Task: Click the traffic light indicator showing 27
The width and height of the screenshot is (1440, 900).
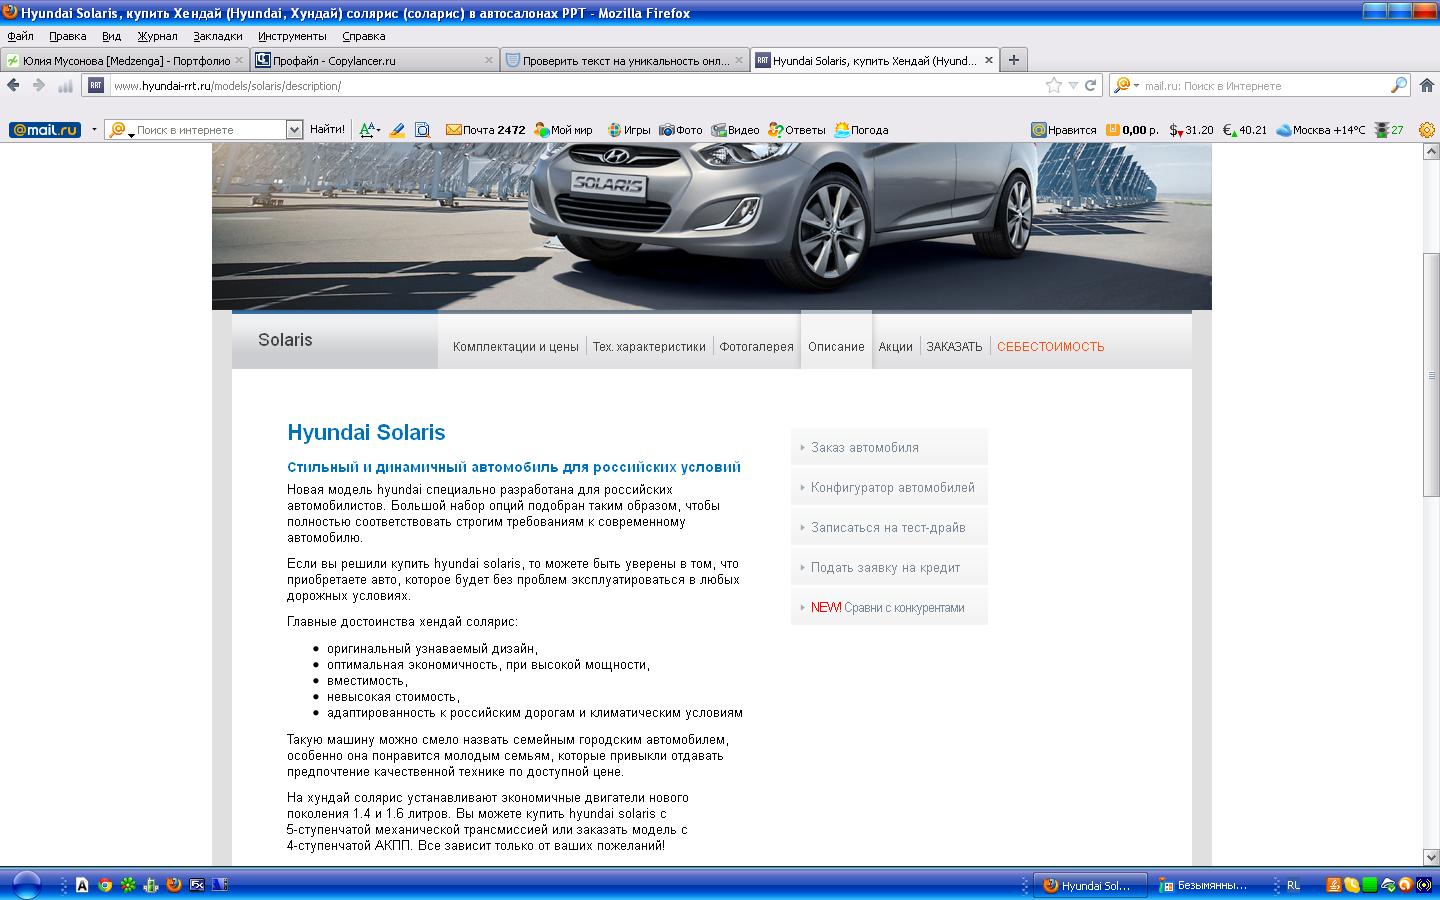Action: point(1389,130)
